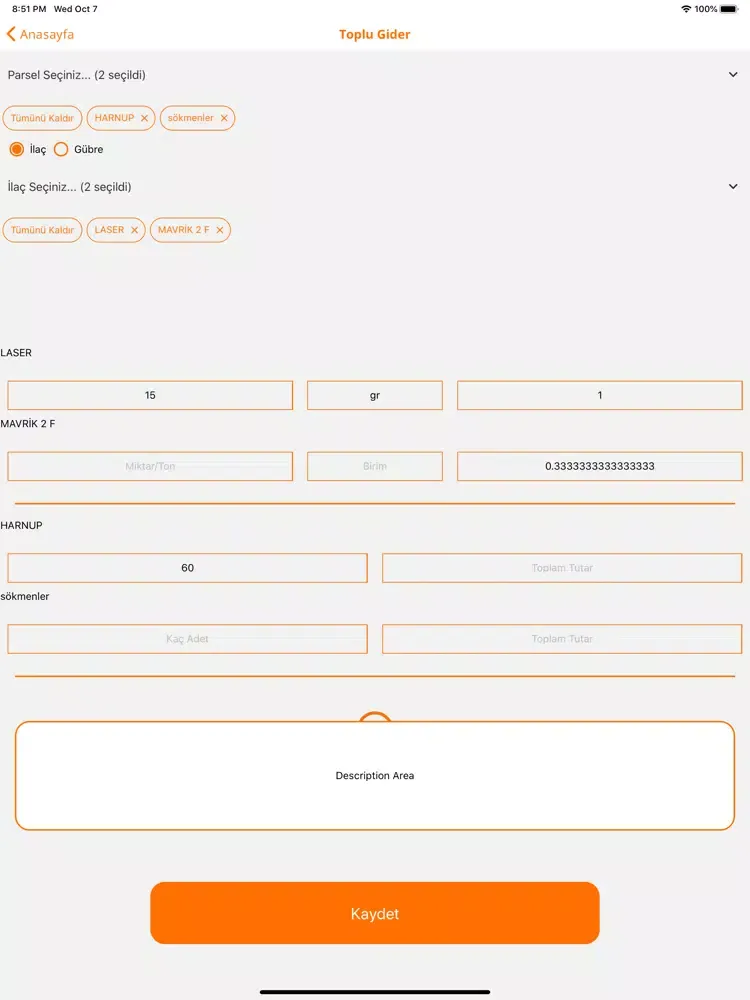Remove all selected parcels via Tümünü Kaldır

click(42, 118)
